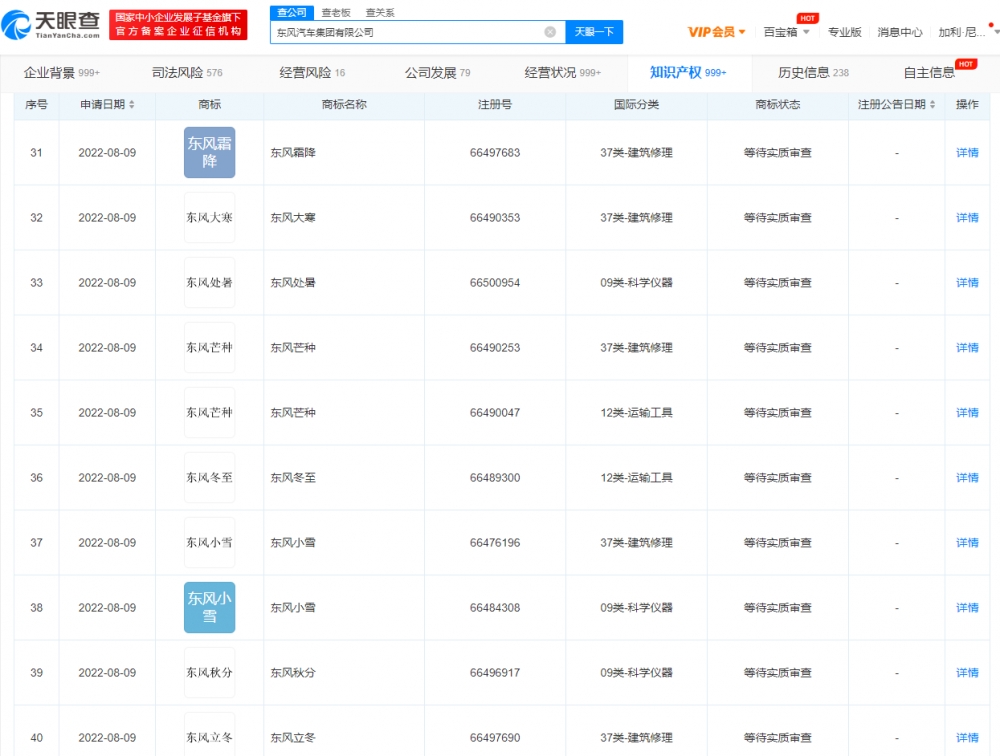Switch to 查老板 search tab
The image size is (1000, 756).
click(x=336, y=12)
